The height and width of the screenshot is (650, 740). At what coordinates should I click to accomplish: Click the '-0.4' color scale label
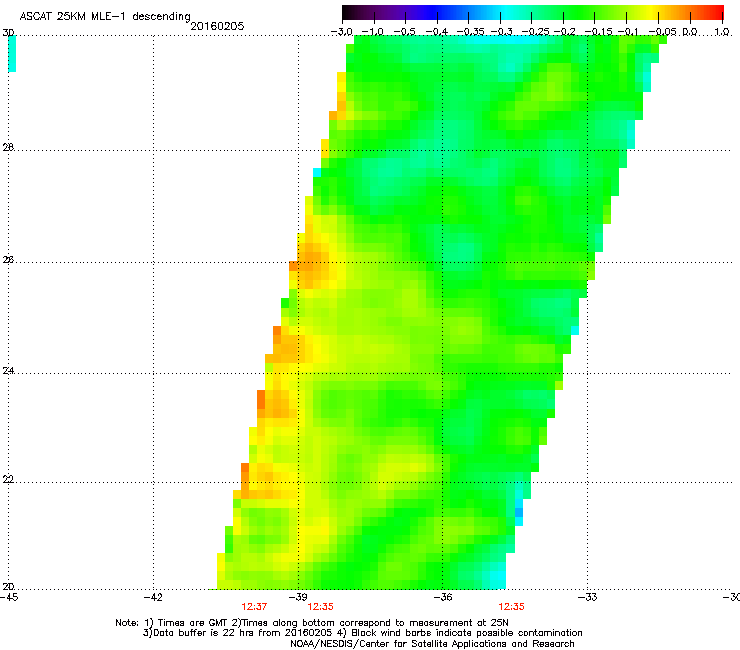click(436, 32)
